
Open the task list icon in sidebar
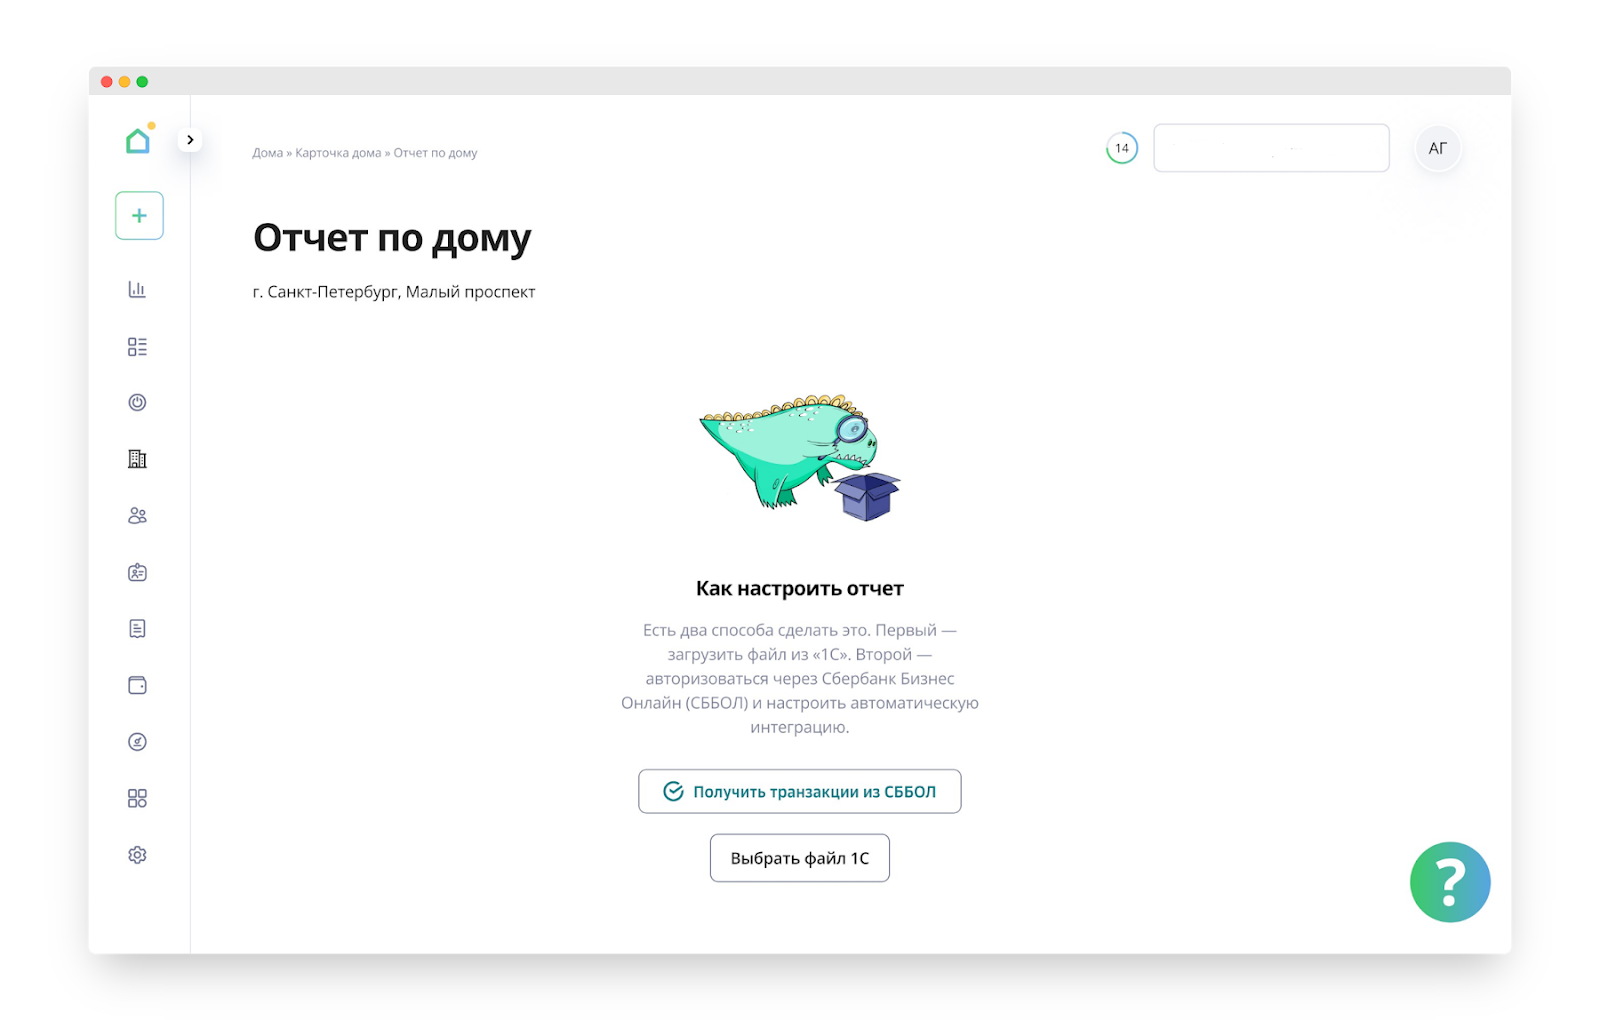137,346
